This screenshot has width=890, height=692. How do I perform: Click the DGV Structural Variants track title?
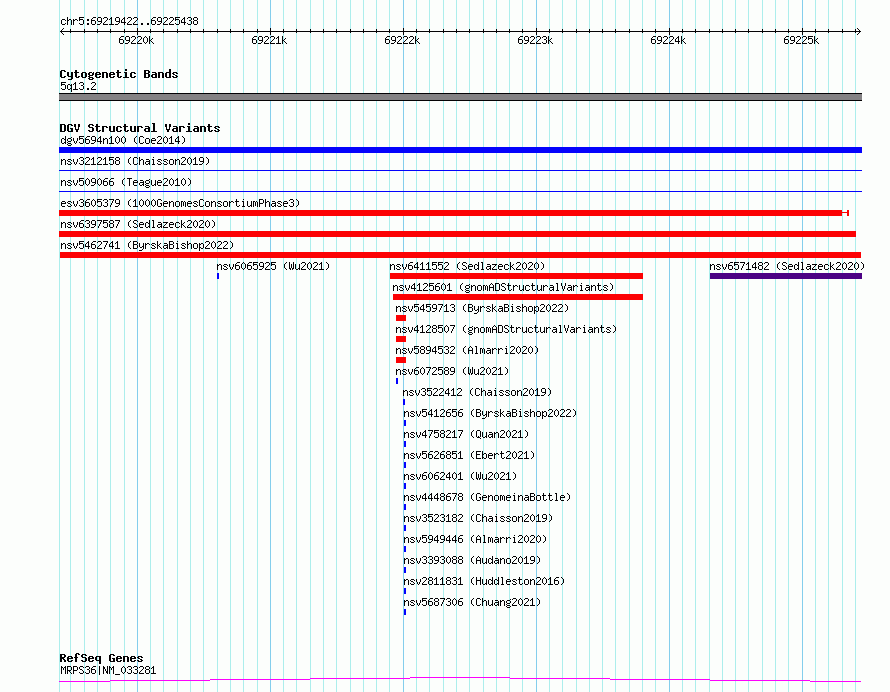coord(140,128)
